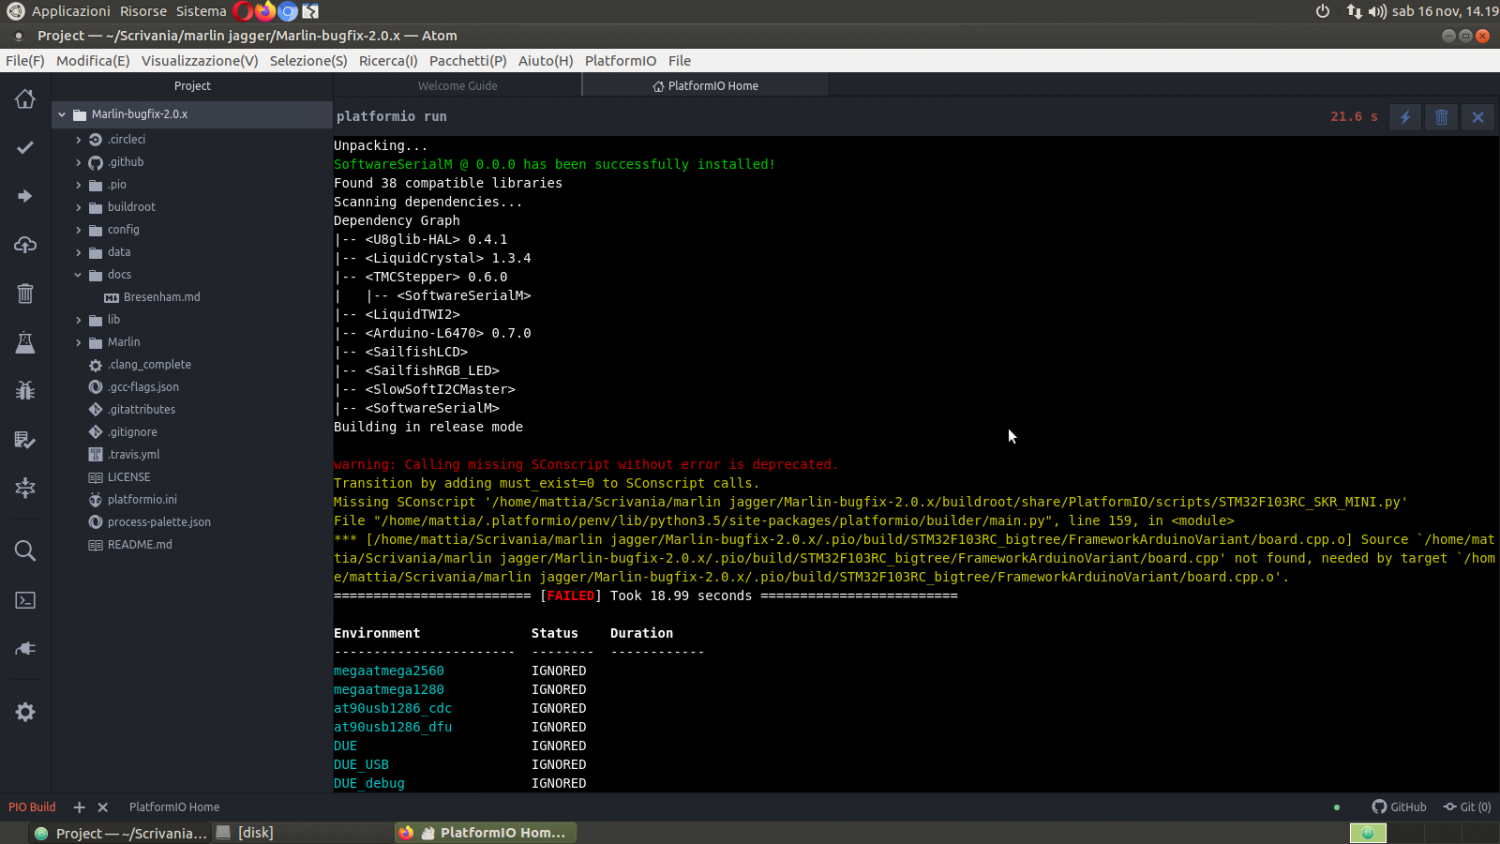This screenshot has height=844, width=1500.
Task: Start debugging with the bug icon
Action: click(25, 390)
